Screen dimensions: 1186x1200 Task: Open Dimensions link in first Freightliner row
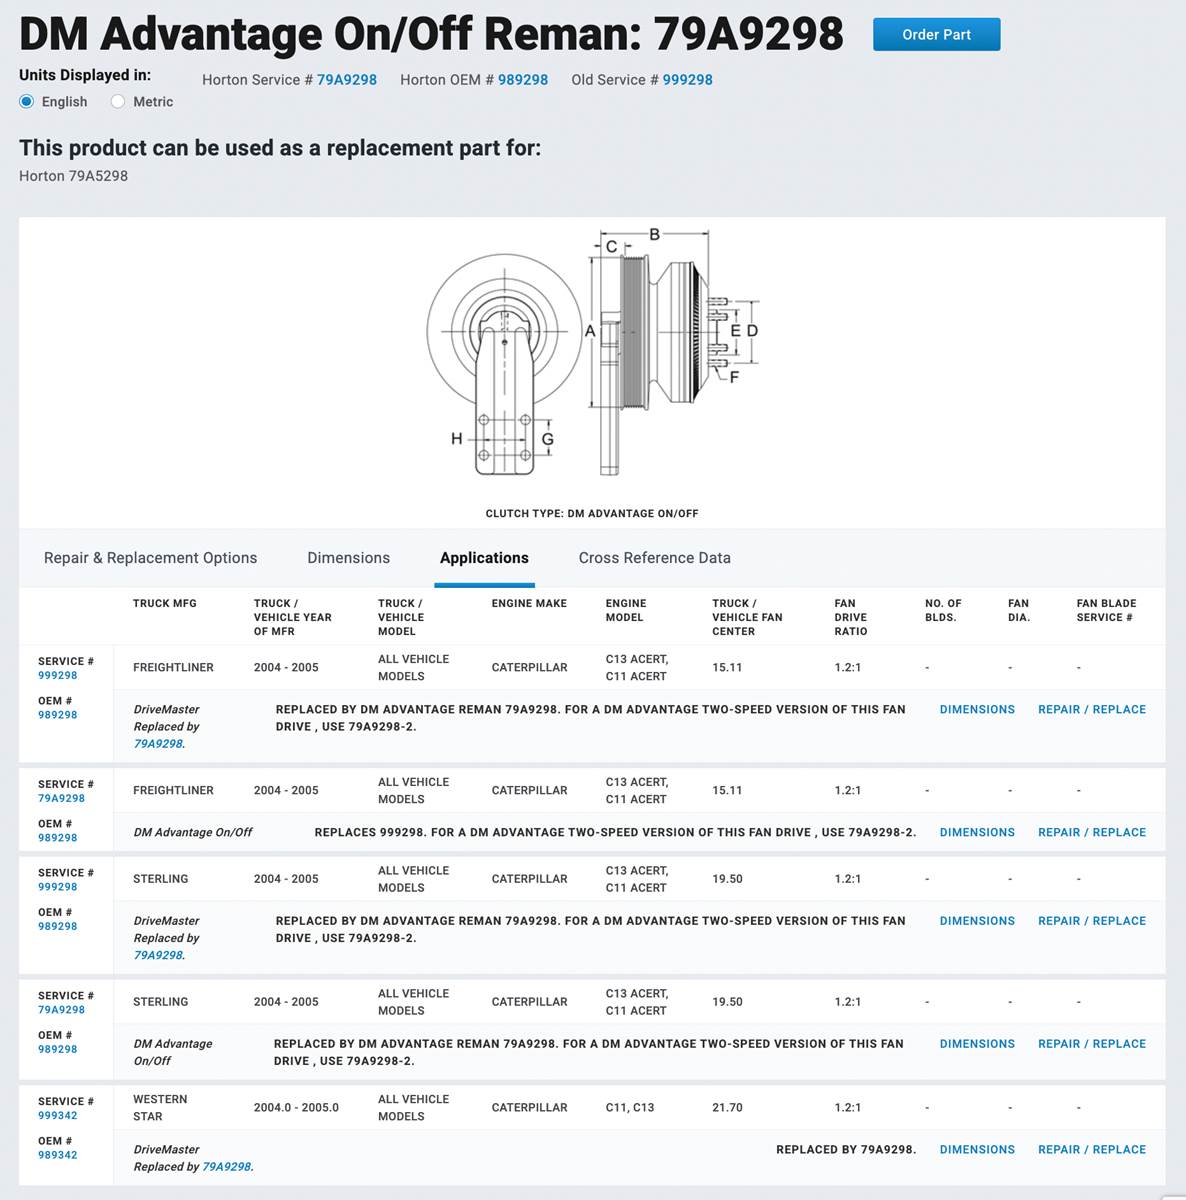click(977, 709)
